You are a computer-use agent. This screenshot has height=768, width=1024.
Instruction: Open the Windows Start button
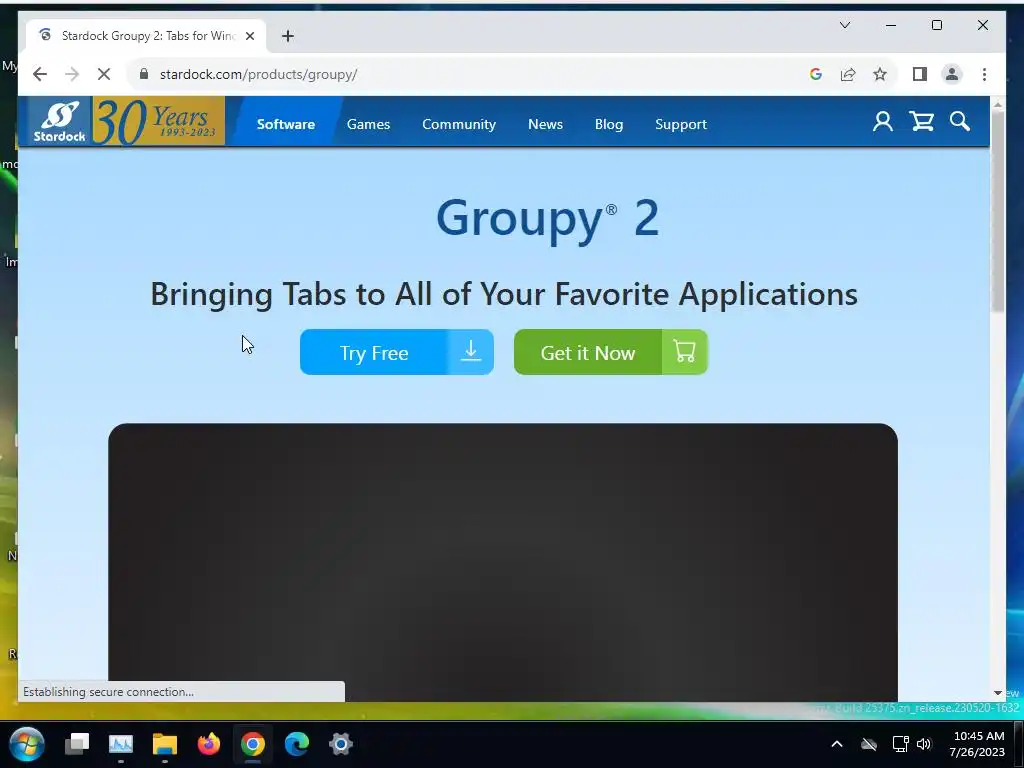click(x=27, y=744)
